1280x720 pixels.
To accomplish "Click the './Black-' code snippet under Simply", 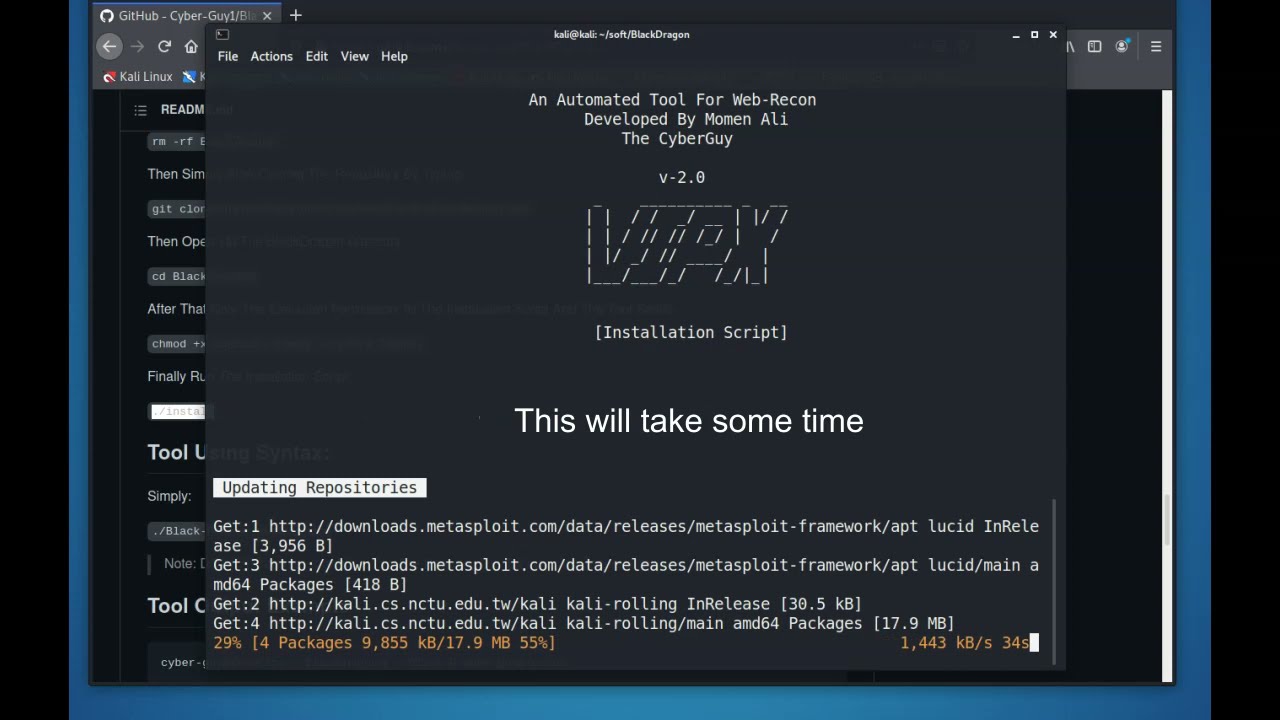I will (177, 531).
